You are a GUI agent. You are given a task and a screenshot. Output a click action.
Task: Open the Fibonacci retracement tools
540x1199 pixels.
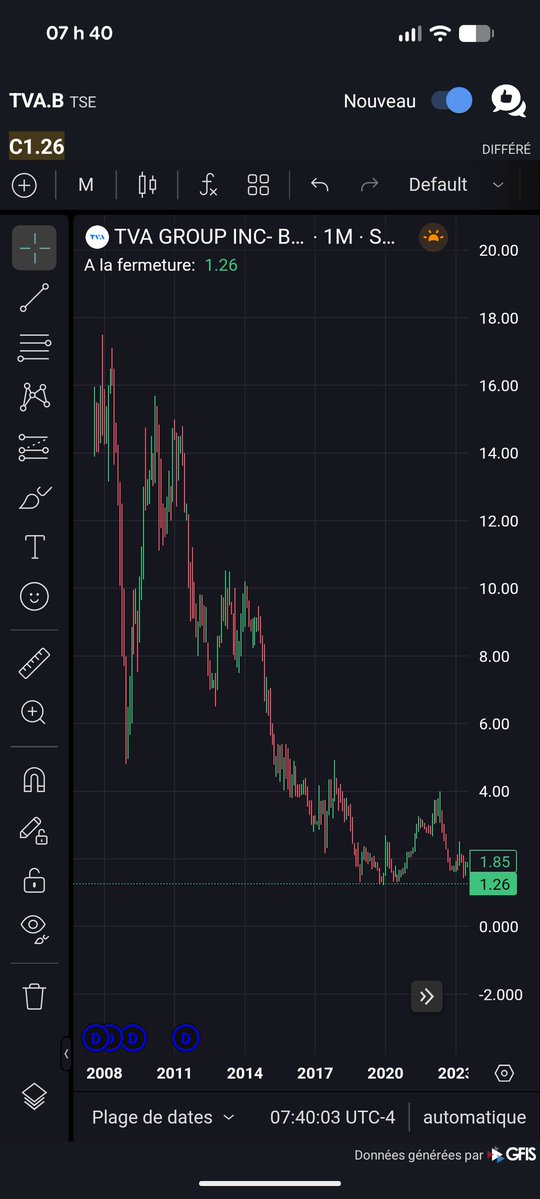(x=34, y=347)
